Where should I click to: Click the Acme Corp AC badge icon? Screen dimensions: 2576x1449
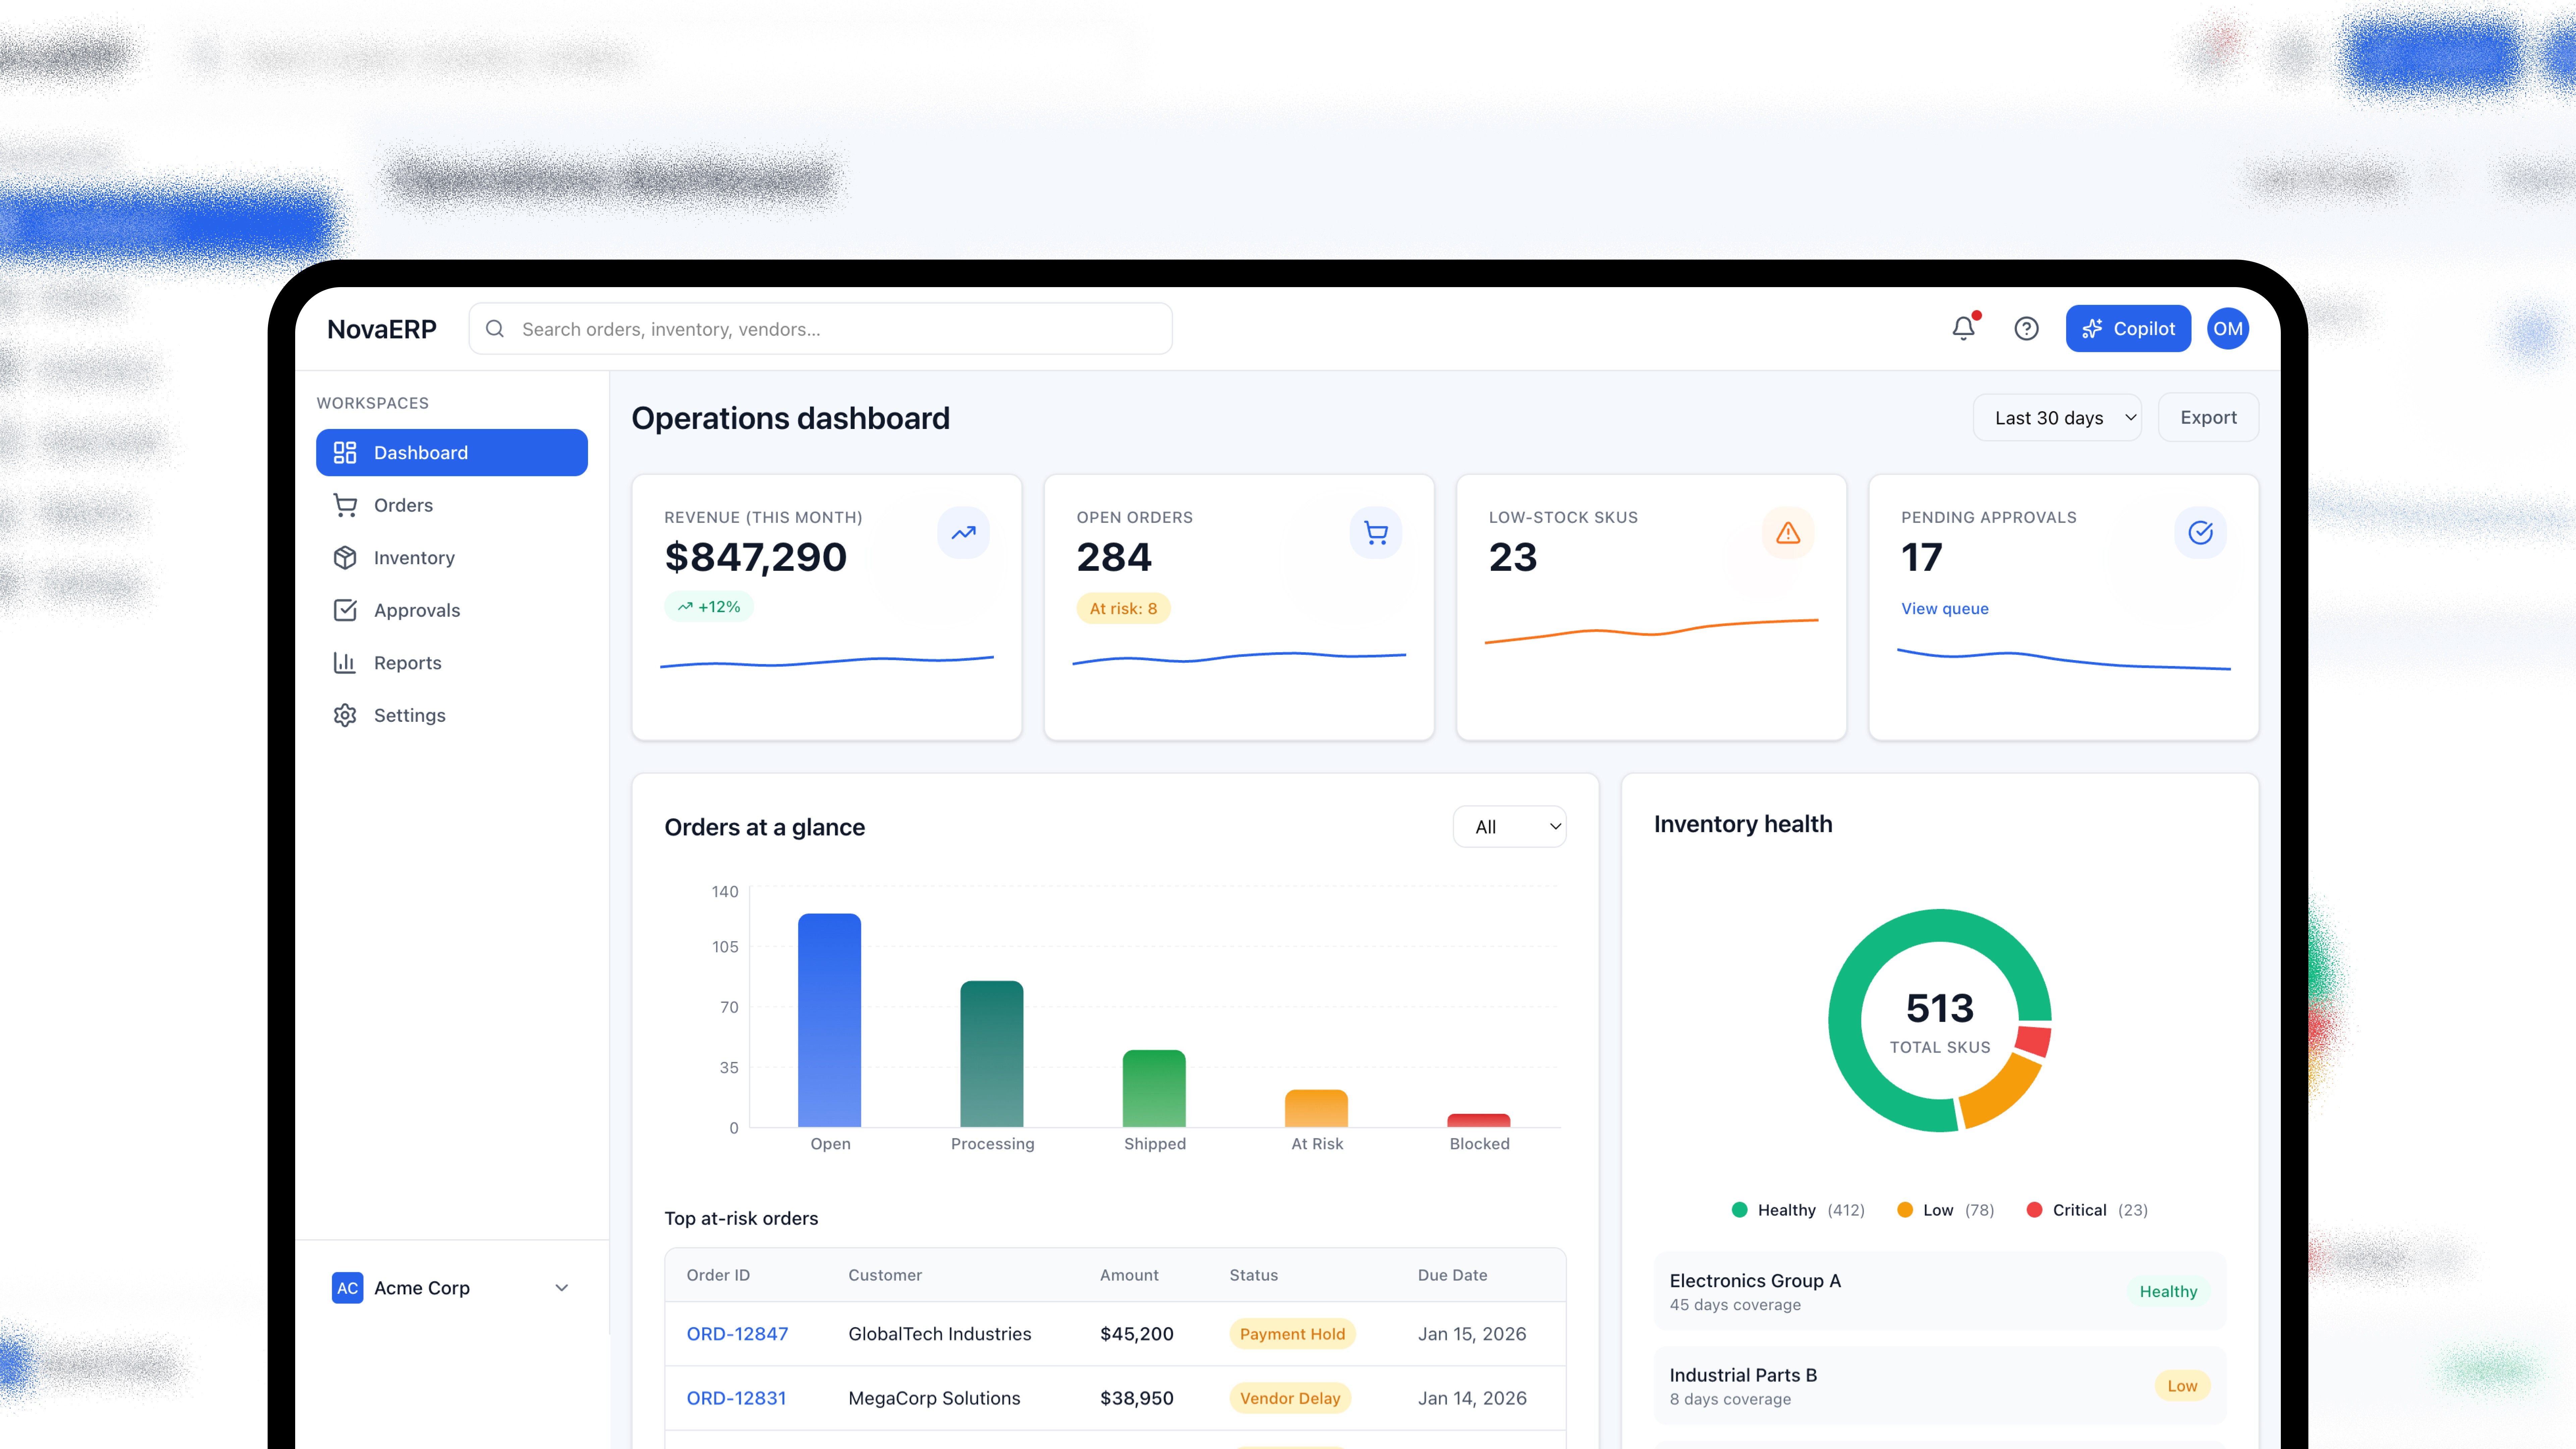point(347,1288)
